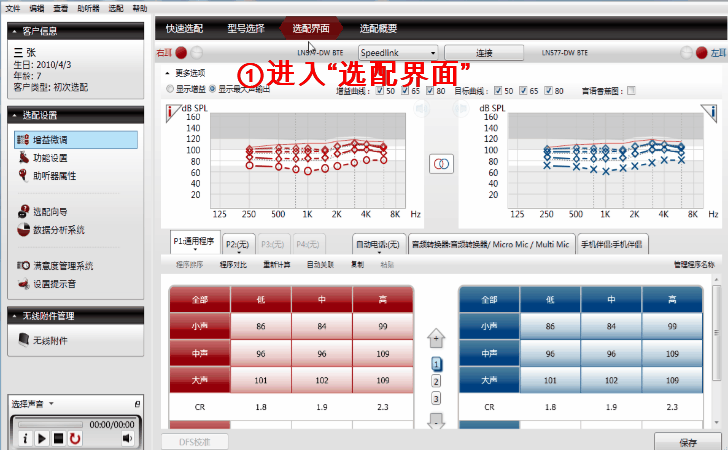Enable the 言语香蕉图 checkbox
Viewport: 728px width, 450px height.
pyautogui.click(x=631, y=91)
